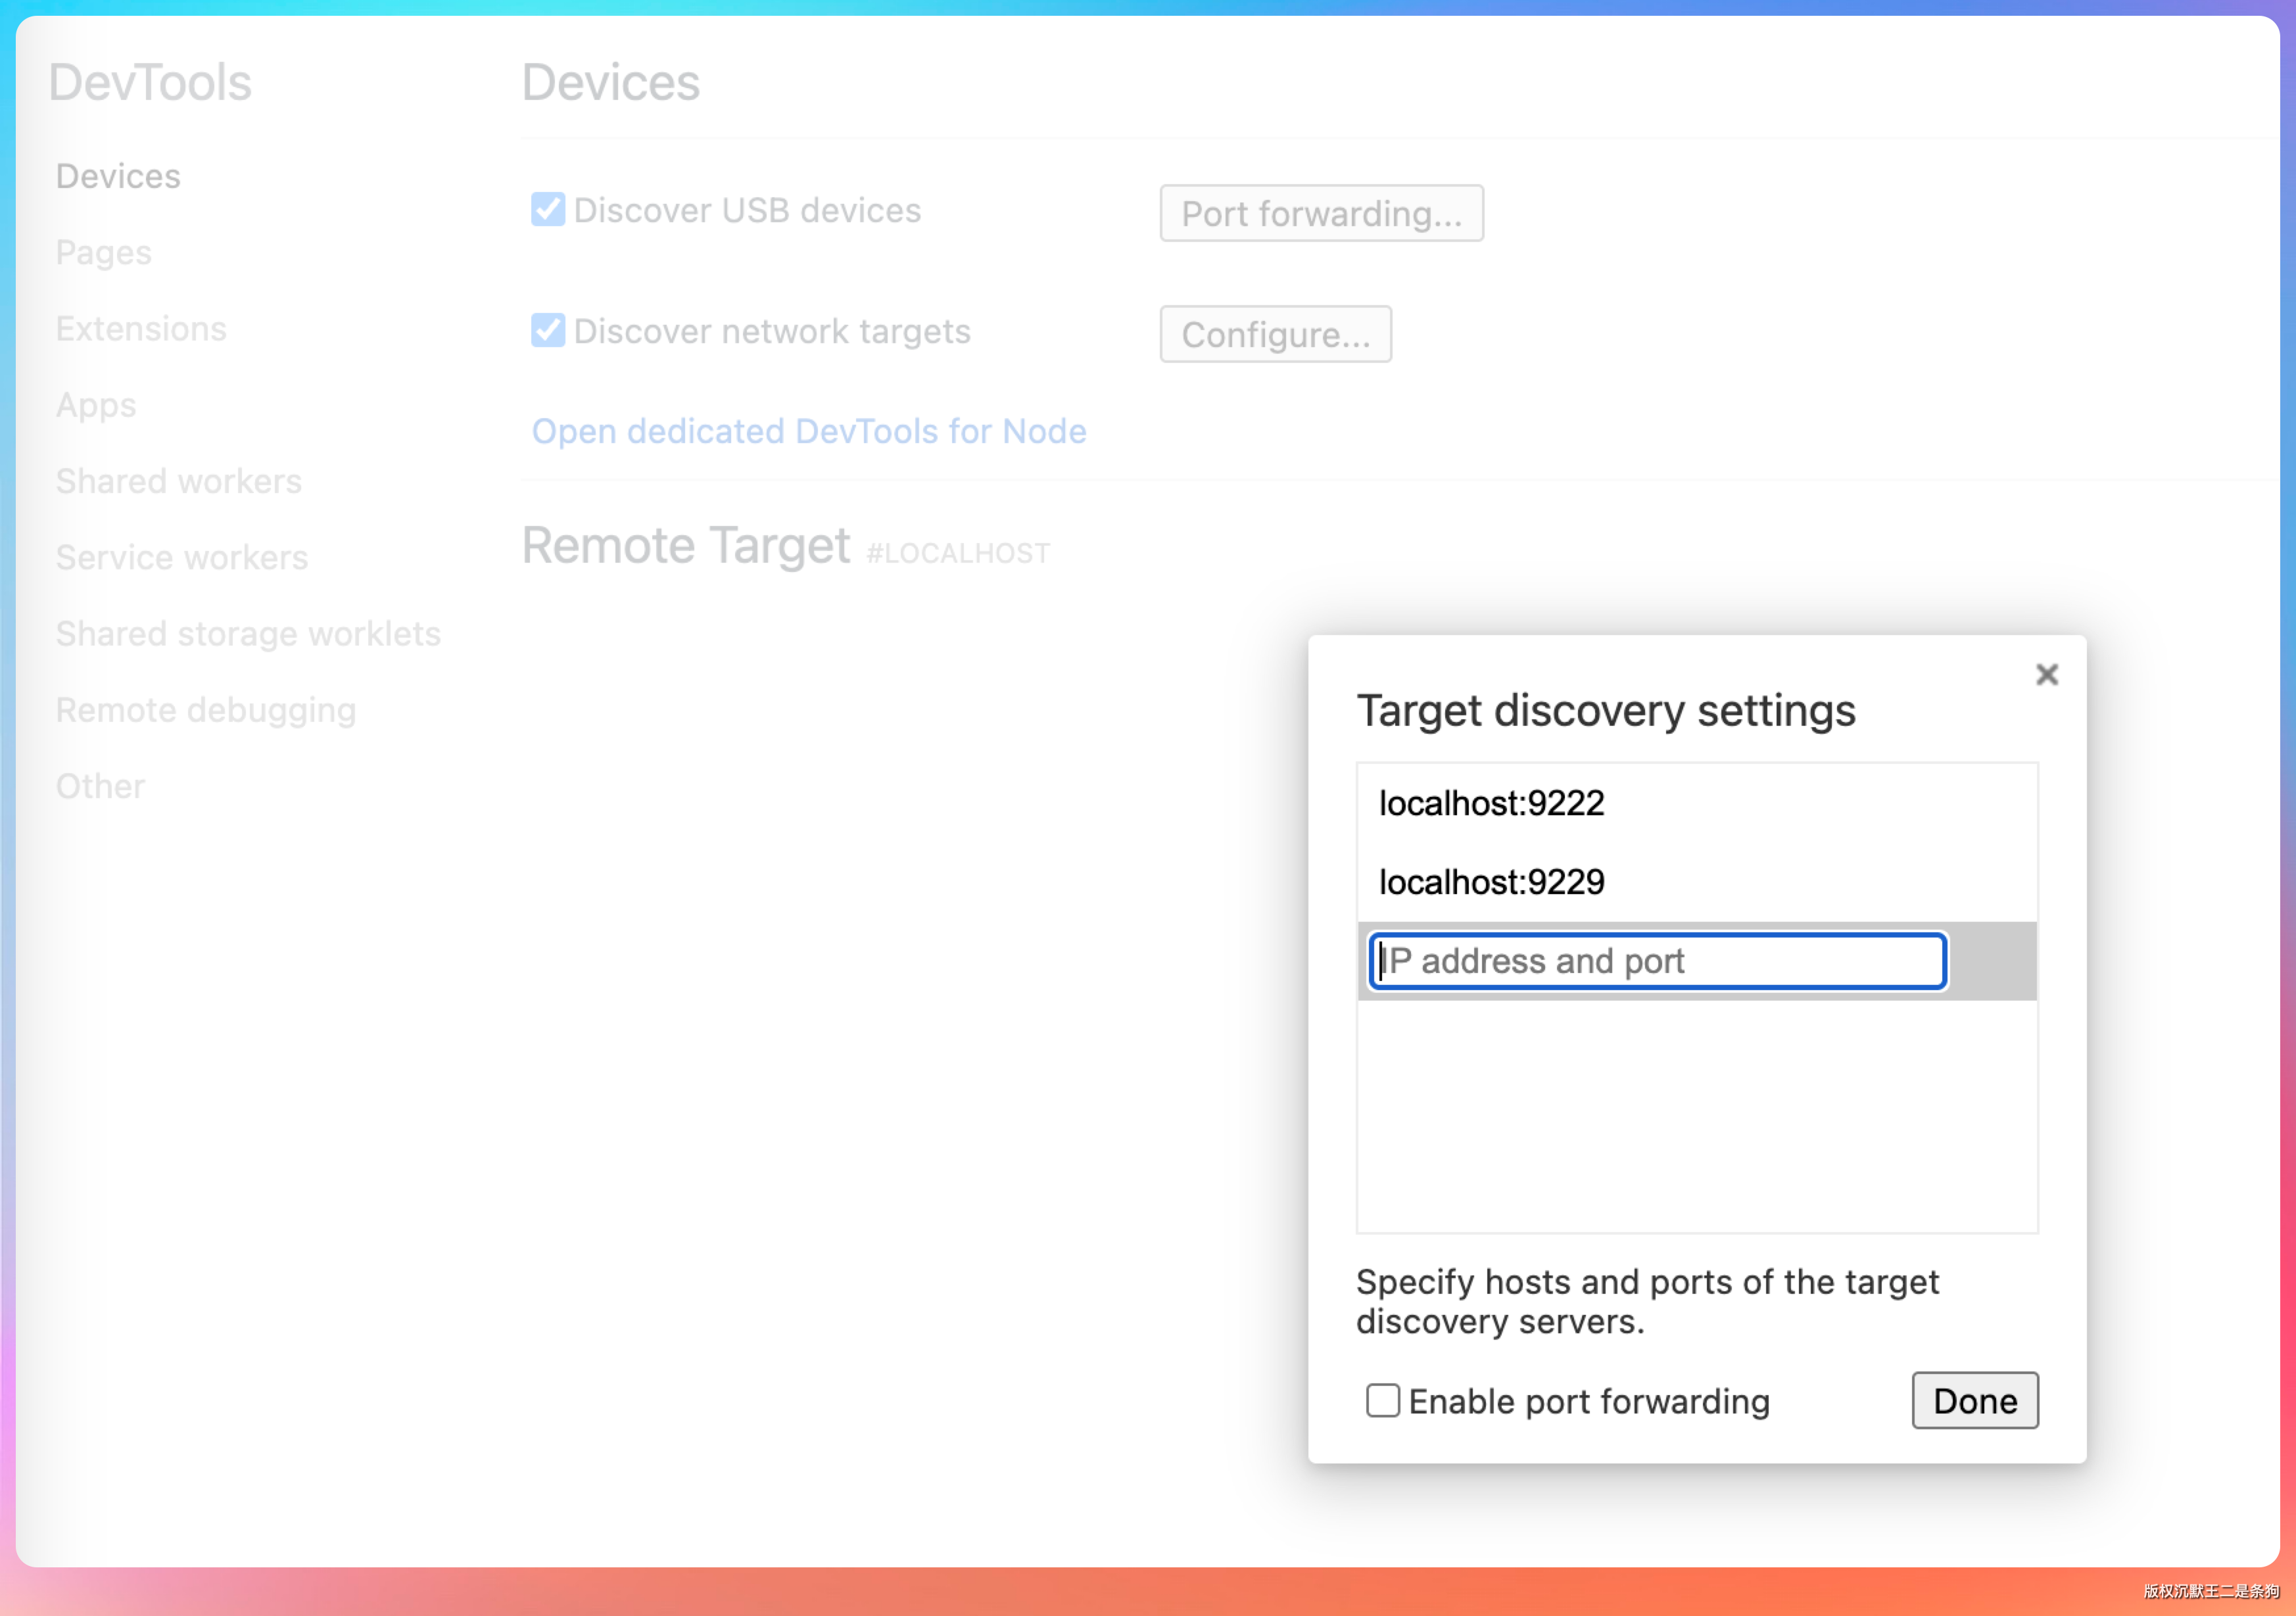2296x1616 pixels.
Task: Open the Other section
Action: [100, 786]
